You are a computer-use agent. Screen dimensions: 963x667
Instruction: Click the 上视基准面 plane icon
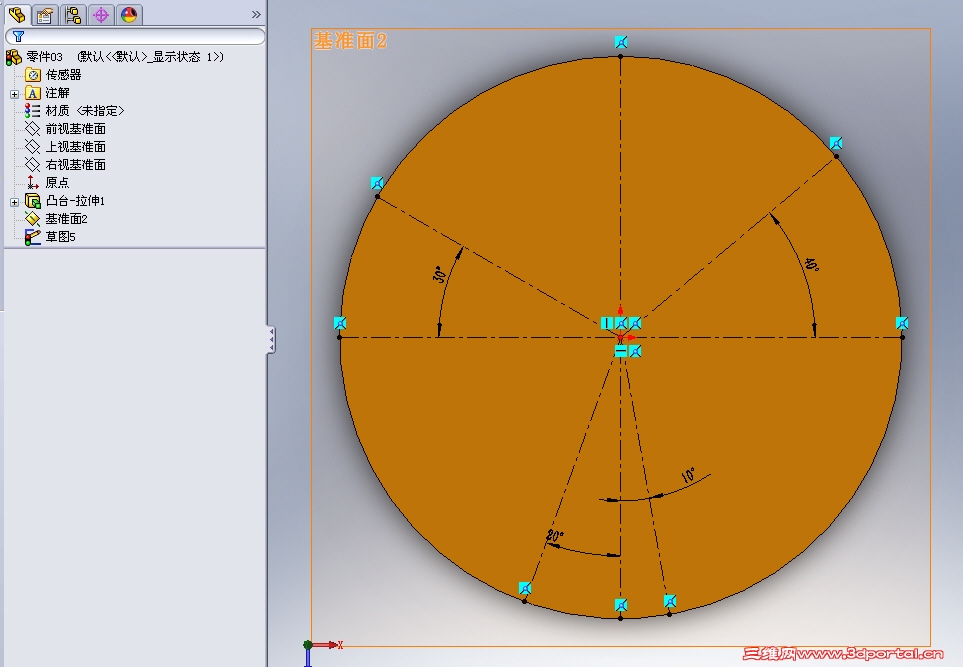33,146
